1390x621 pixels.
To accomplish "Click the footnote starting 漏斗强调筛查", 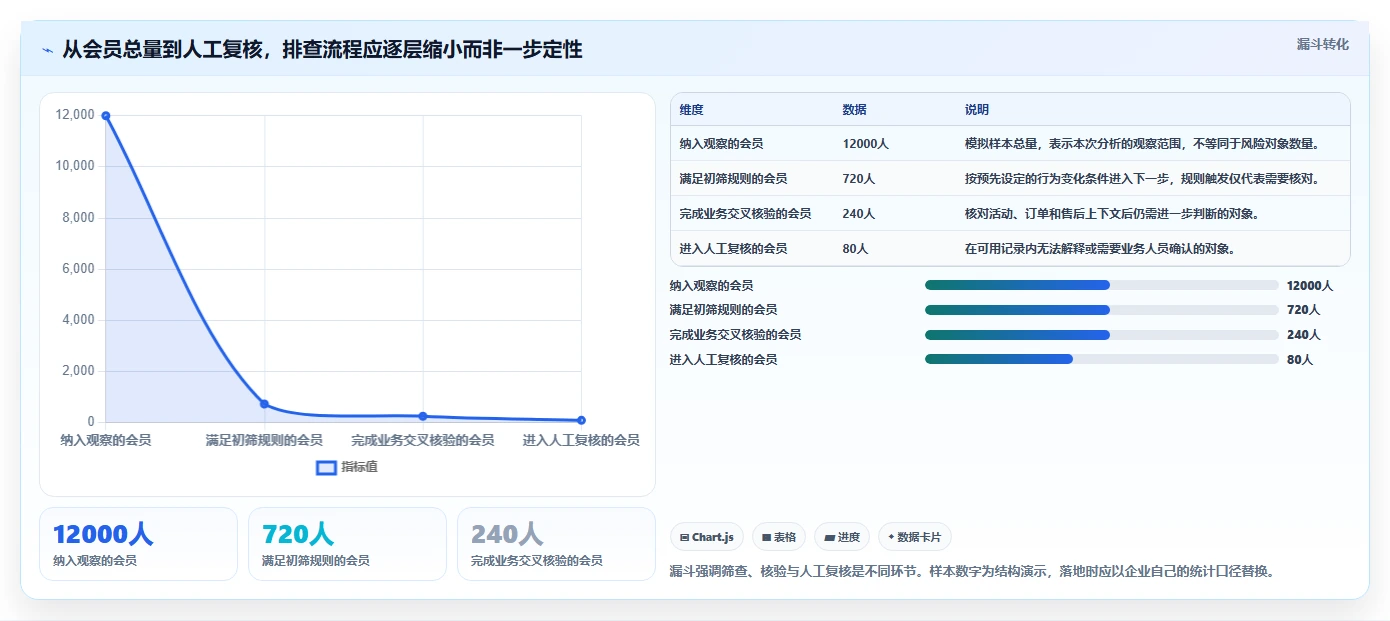I will coord(973,572).
